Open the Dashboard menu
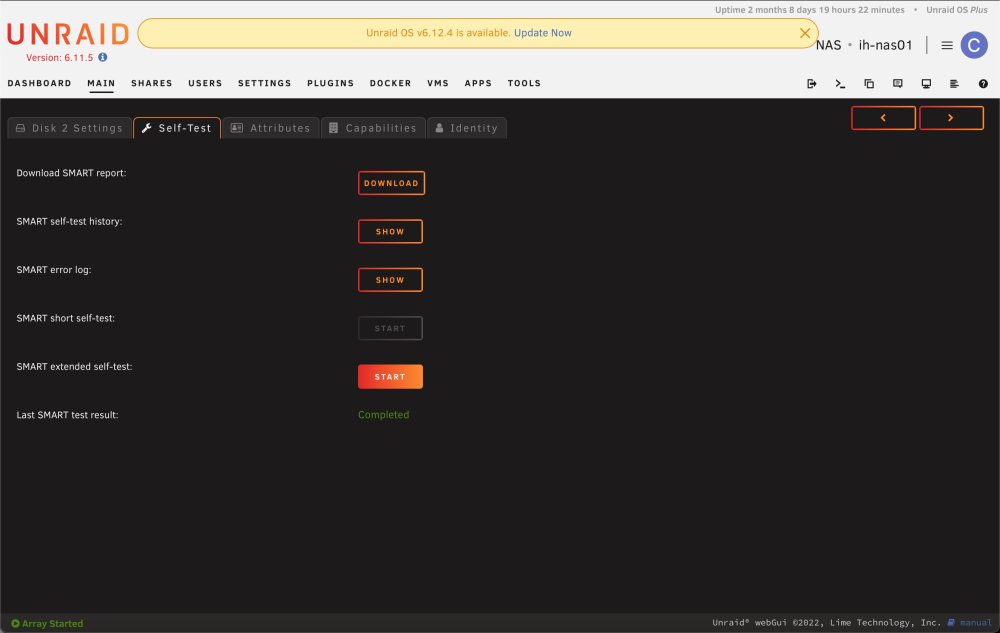1000x633 pixels. point(40,84)
